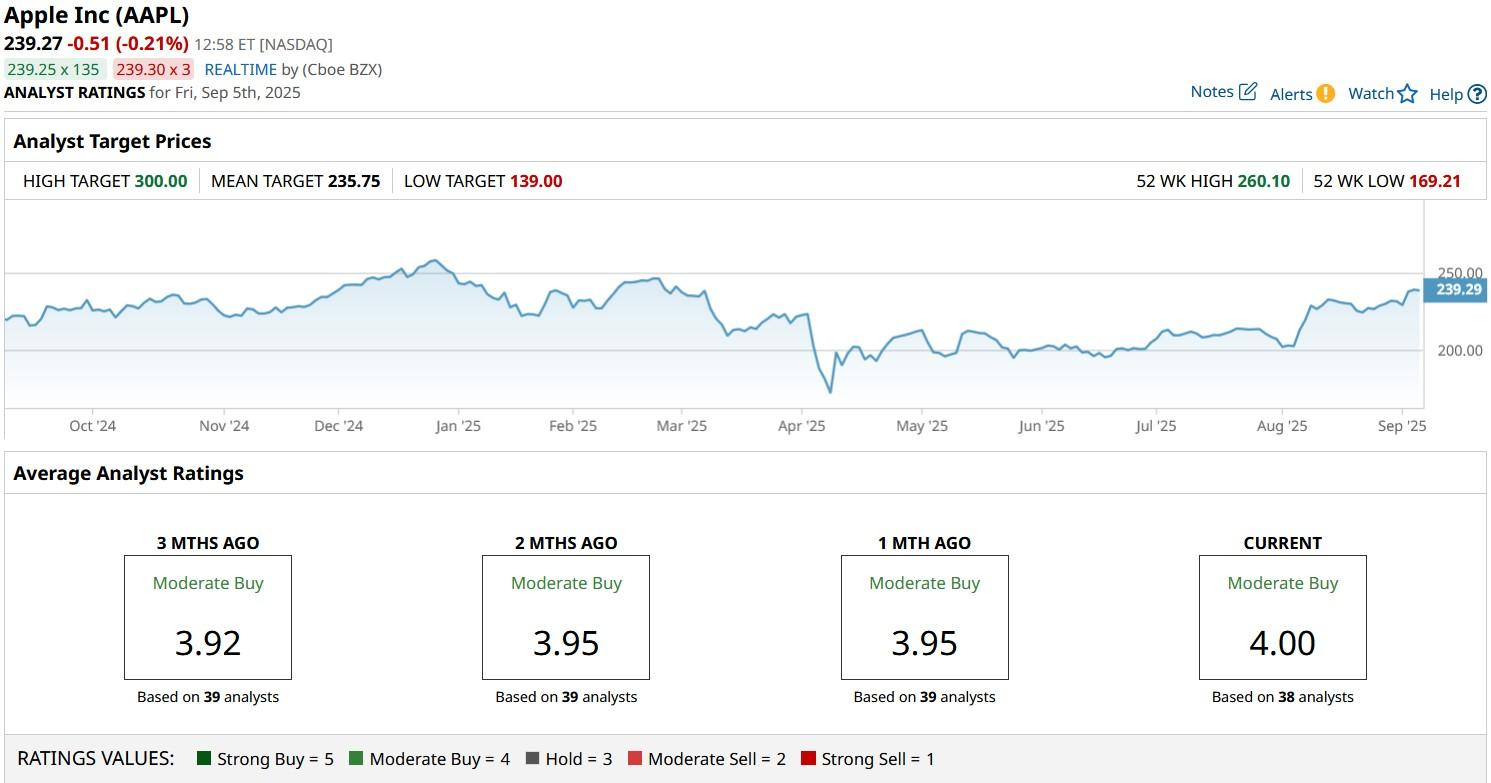The width and height of the screenshot is (1491, 783).
Task: Click the Sep '25 axis label
Action: [1402, 426]
